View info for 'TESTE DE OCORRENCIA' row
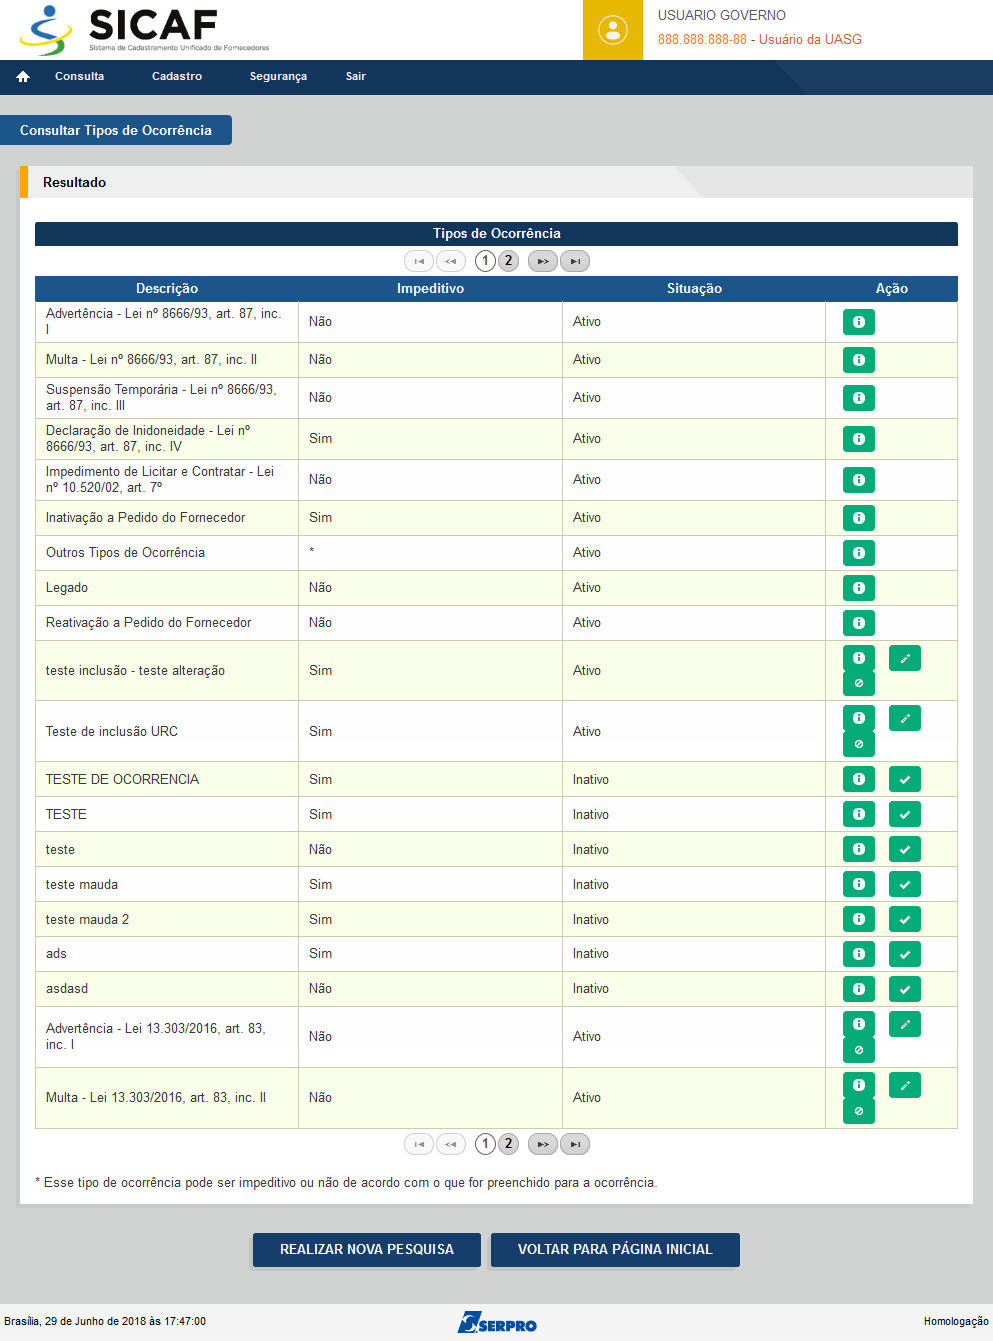The width and height of the screenshot is (993, 1341). coord(859,779)
